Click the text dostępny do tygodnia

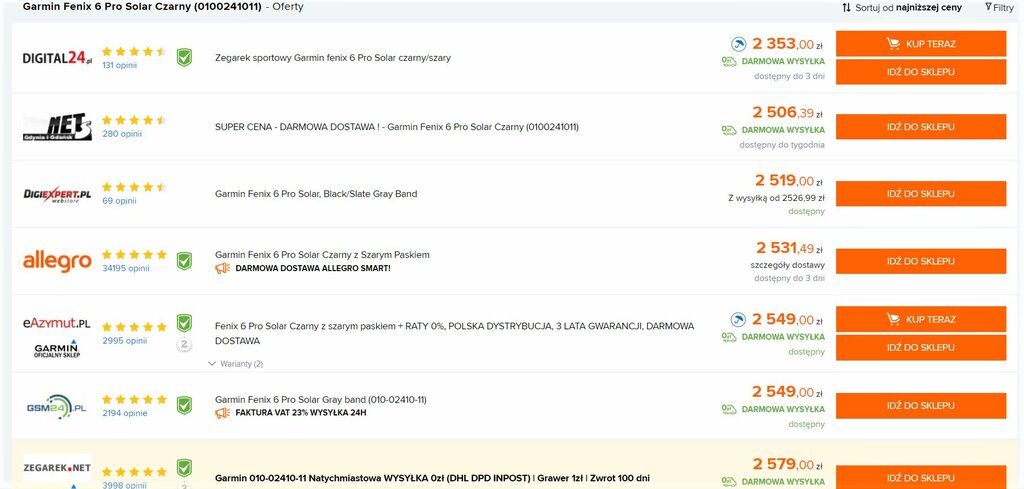click(782, 145)
